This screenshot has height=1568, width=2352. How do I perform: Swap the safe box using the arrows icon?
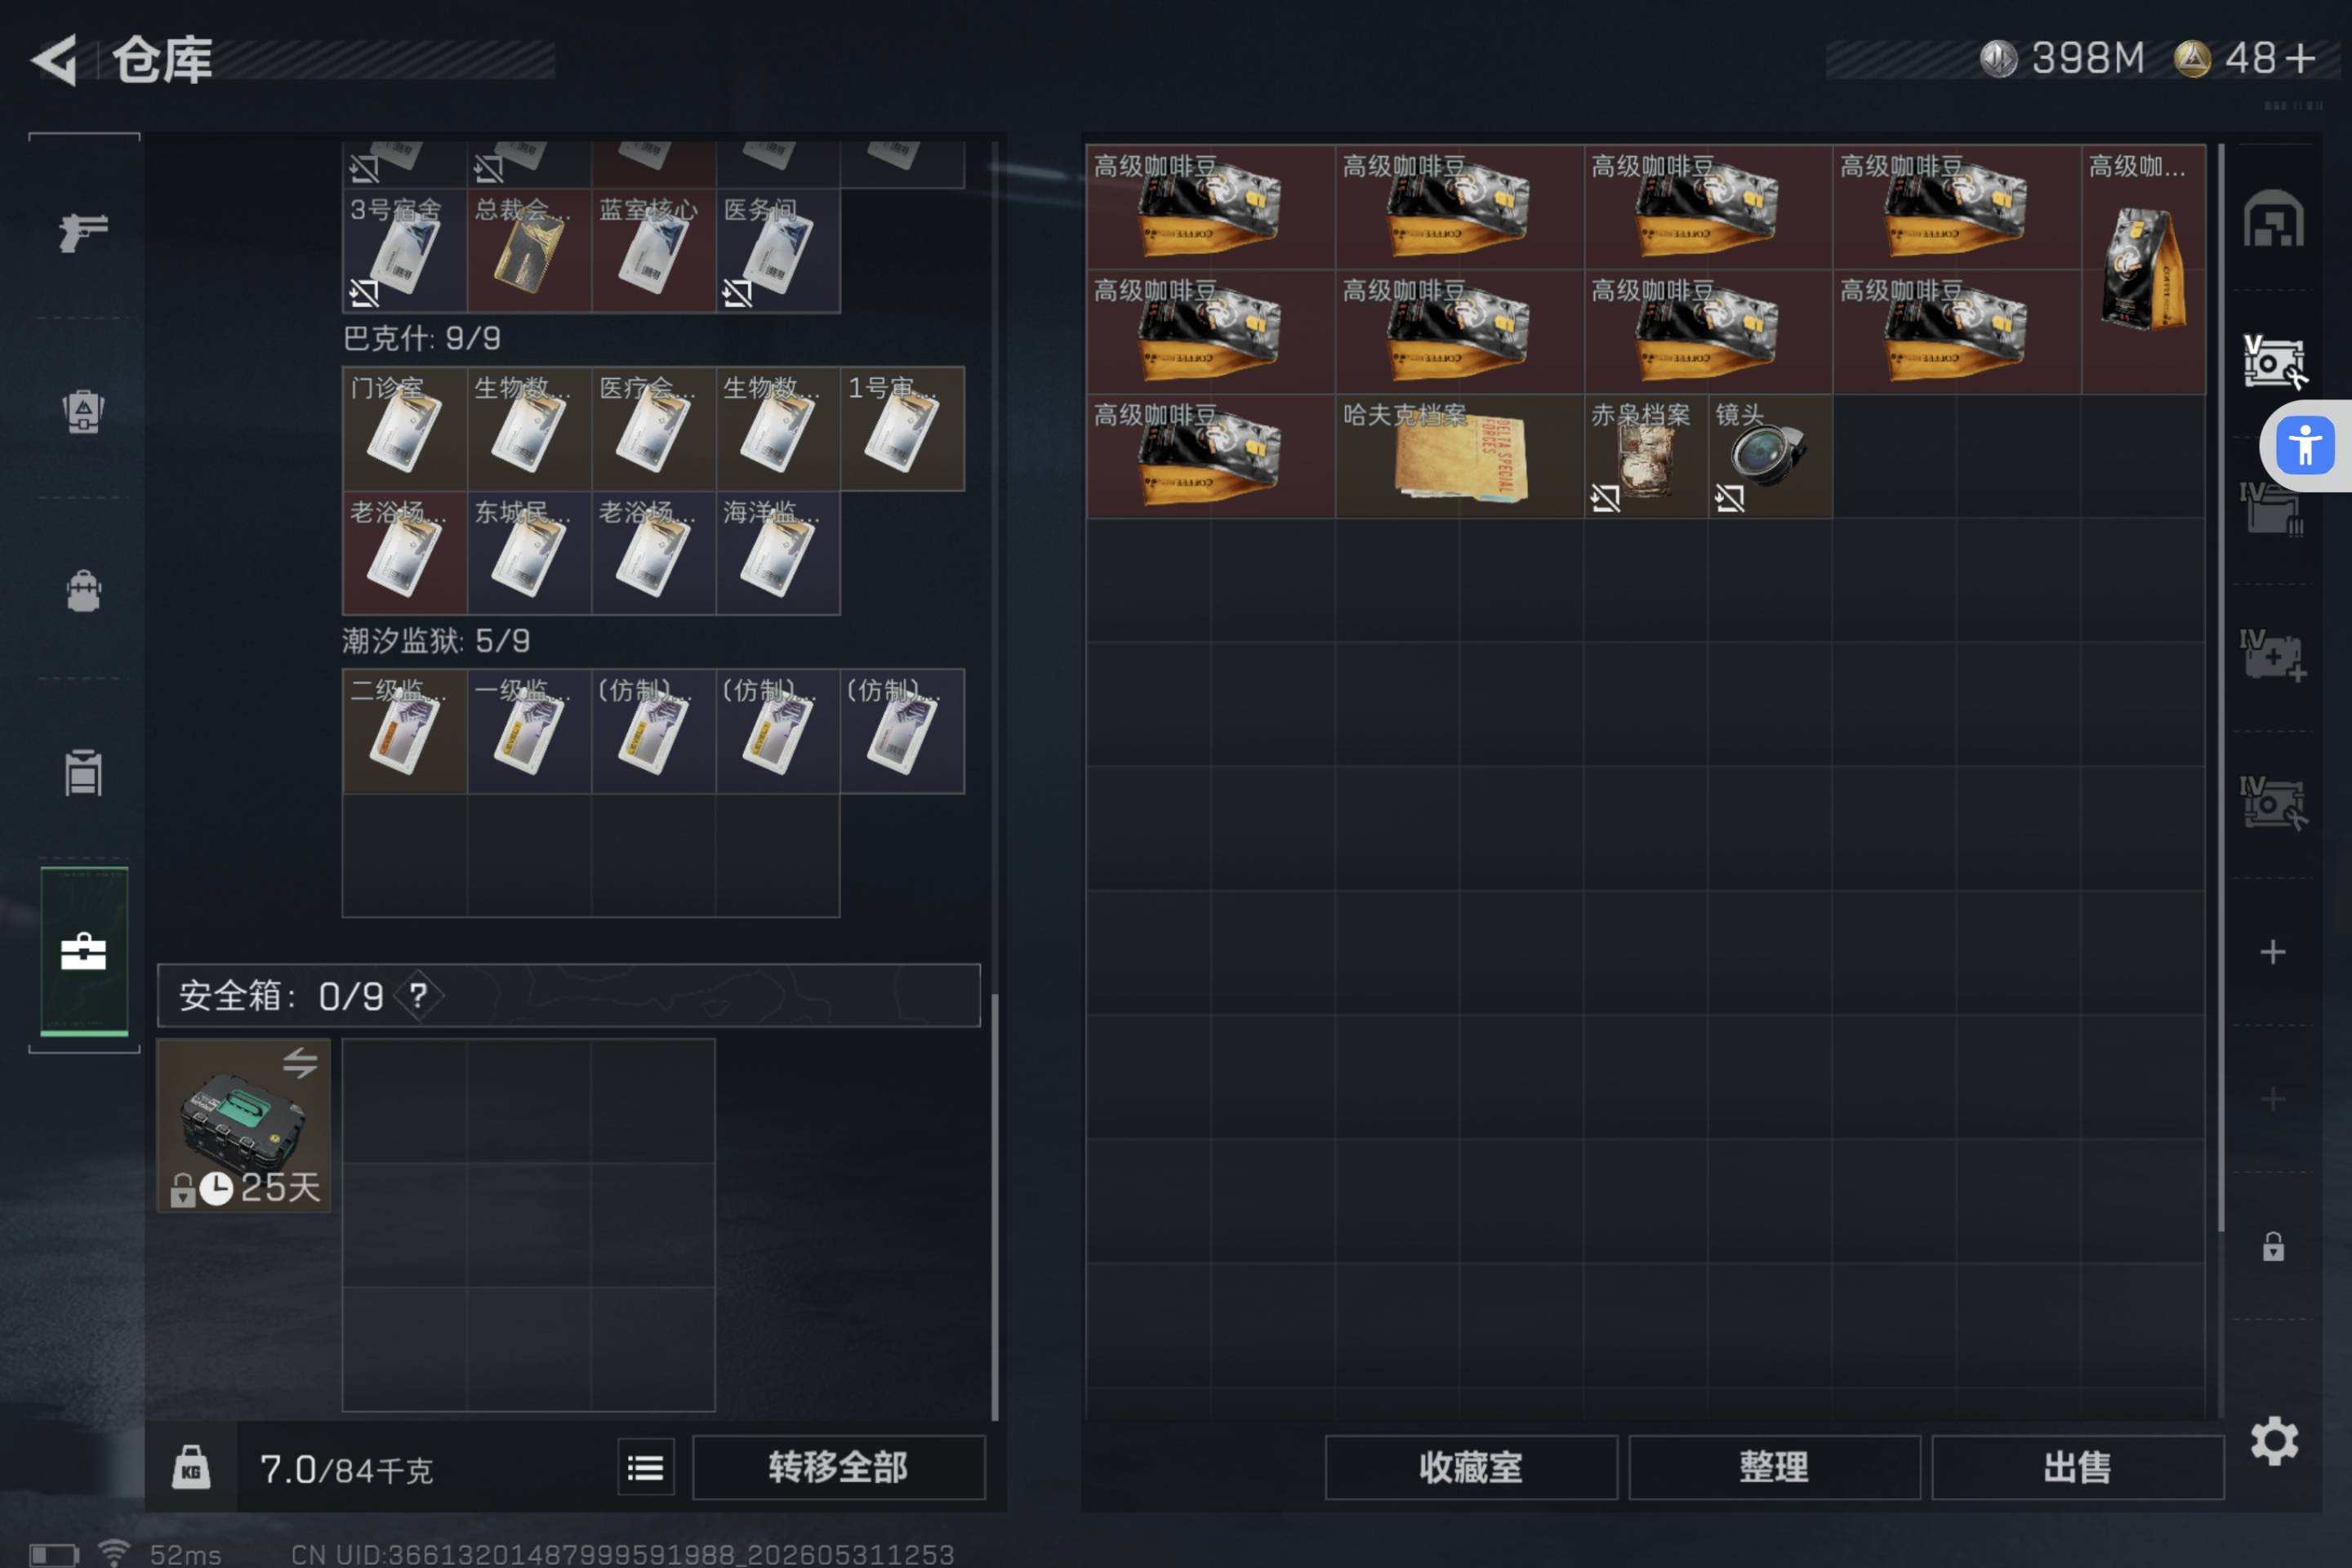tap(300, 1062)
